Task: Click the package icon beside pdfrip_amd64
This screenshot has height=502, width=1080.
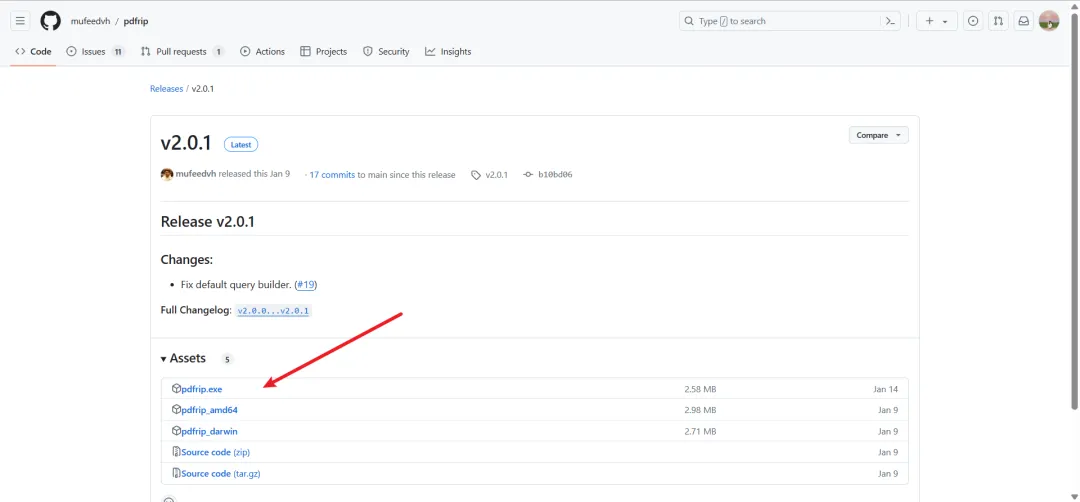Action: tap(176, 410)
